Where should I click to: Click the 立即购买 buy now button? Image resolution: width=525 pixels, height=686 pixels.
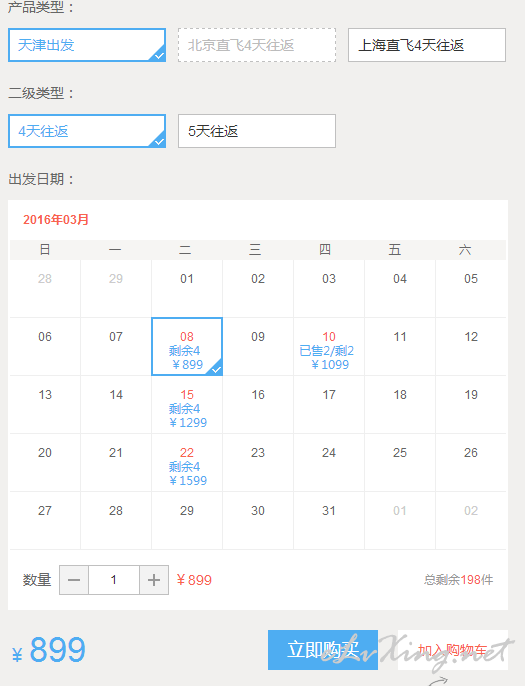coord(323,650)
